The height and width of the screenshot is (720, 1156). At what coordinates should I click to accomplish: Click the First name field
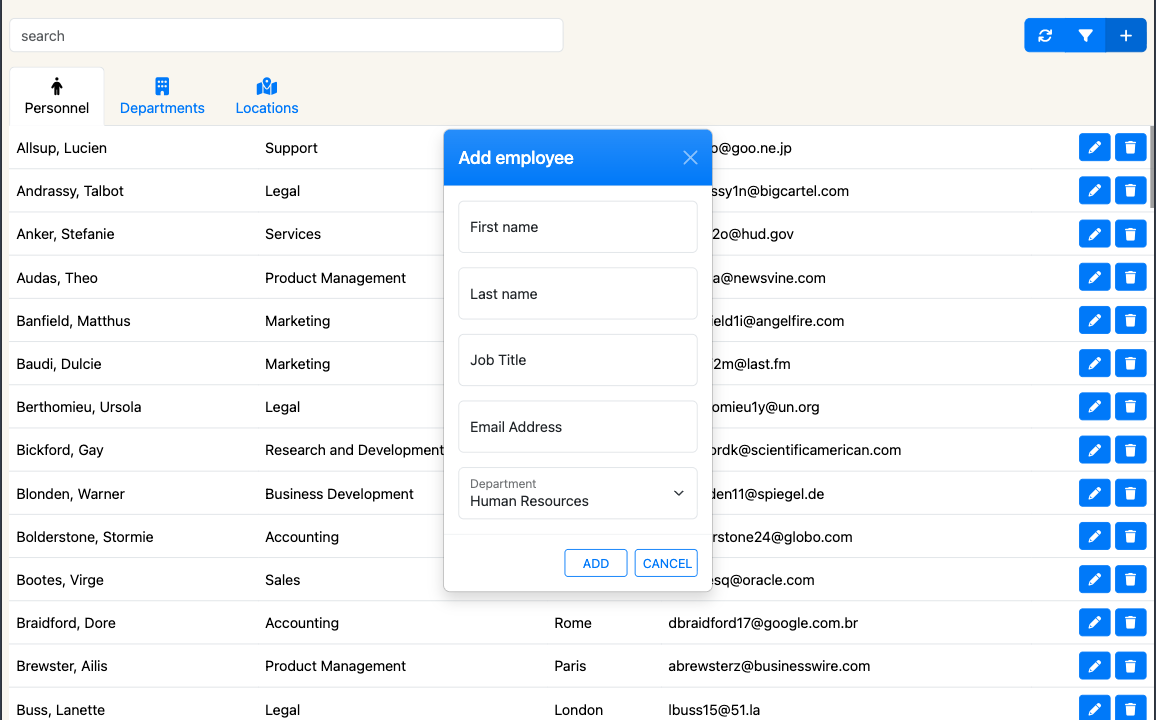click(x=578, y=227)
